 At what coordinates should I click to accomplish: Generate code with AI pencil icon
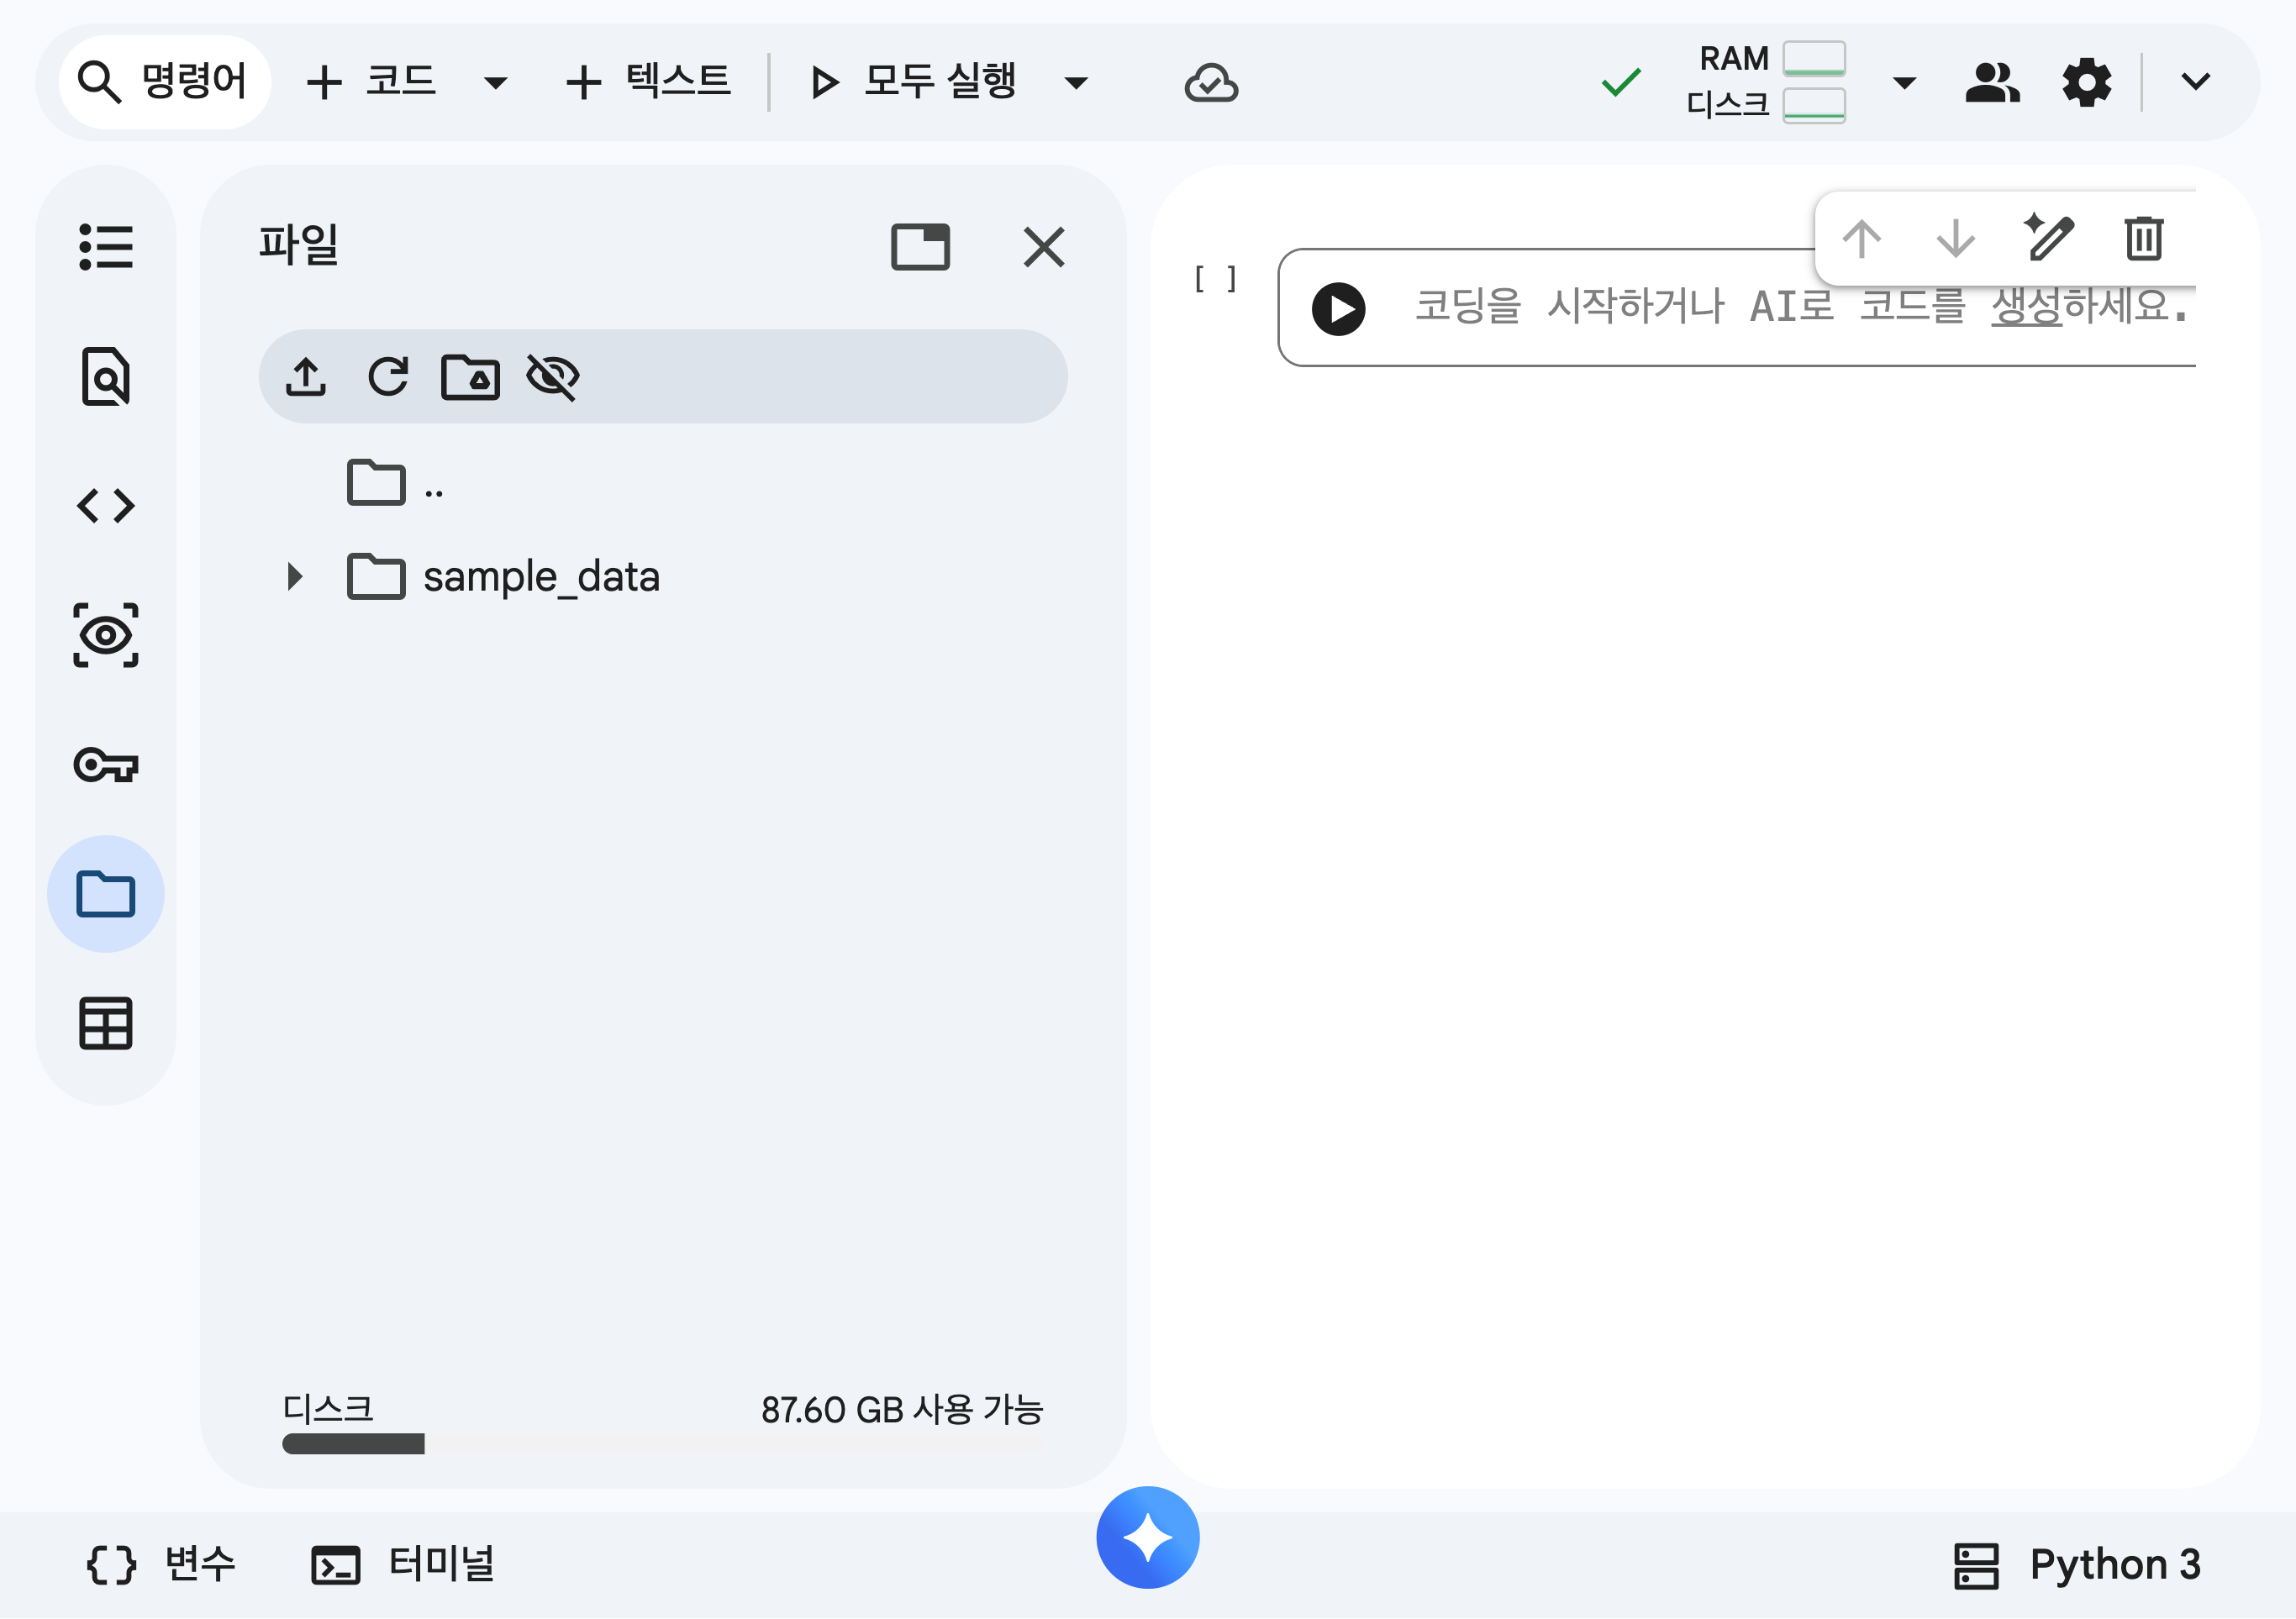click(2049, 237)
